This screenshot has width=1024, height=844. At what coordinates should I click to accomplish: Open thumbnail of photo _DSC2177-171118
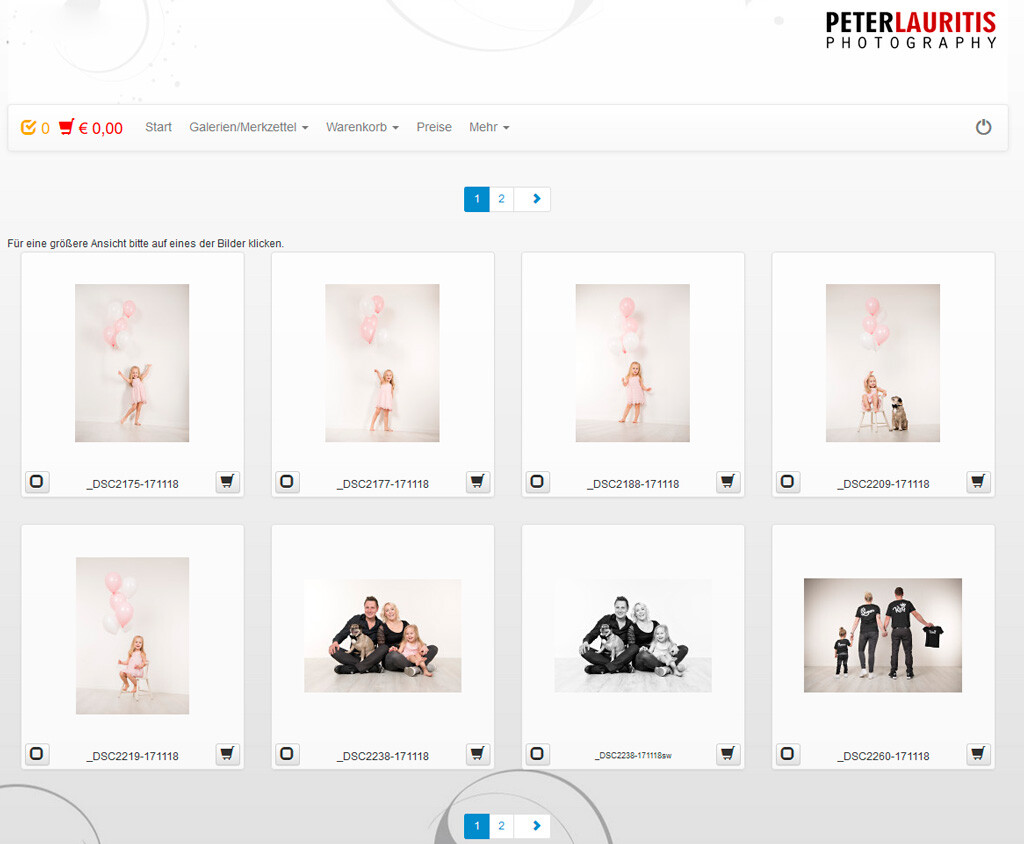click(x=382, y=363)
